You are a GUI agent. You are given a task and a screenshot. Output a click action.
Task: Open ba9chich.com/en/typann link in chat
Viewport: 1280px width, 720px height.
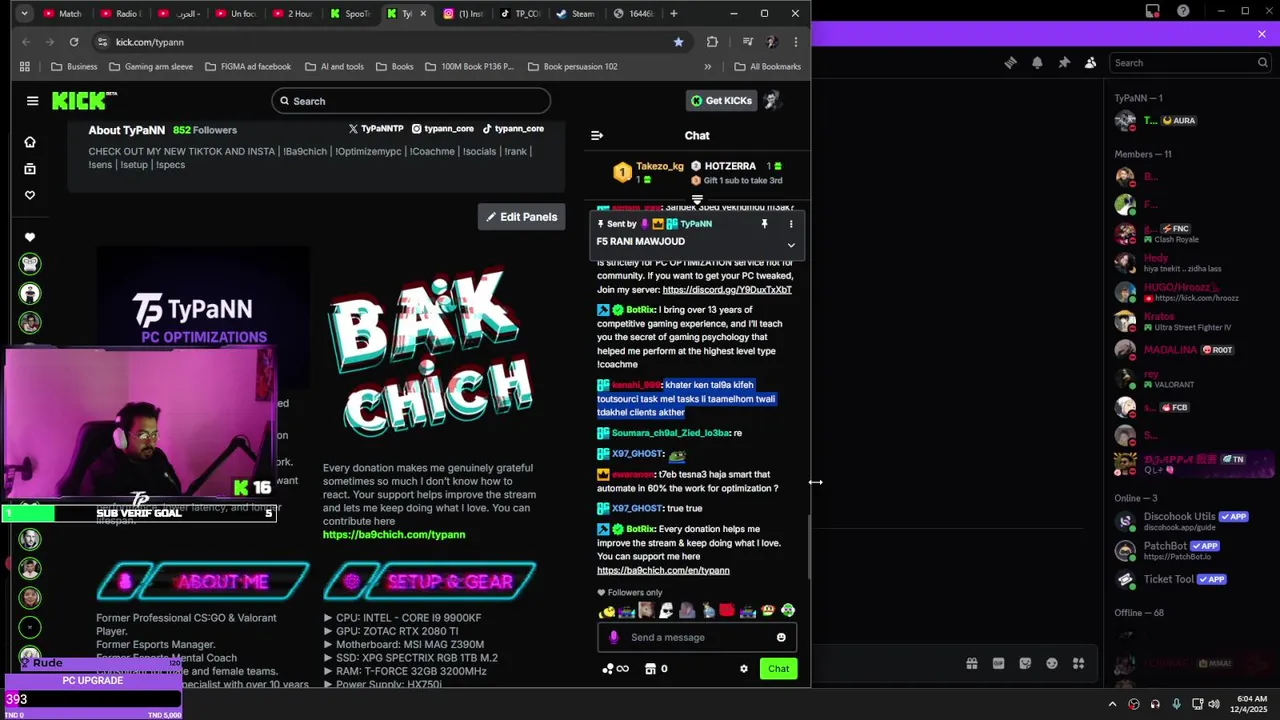663,571
